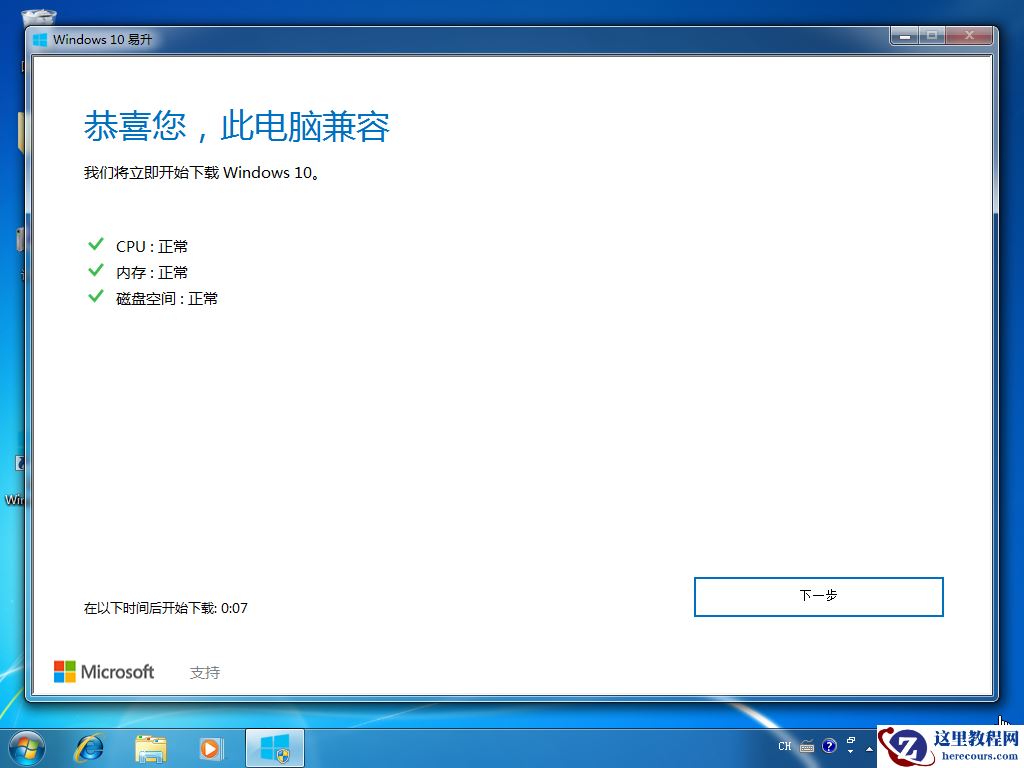This screenshot has height=768, width=1024.
Task: Open the Start menu orb
Action: pyautogui.click(x=25, y=747)
